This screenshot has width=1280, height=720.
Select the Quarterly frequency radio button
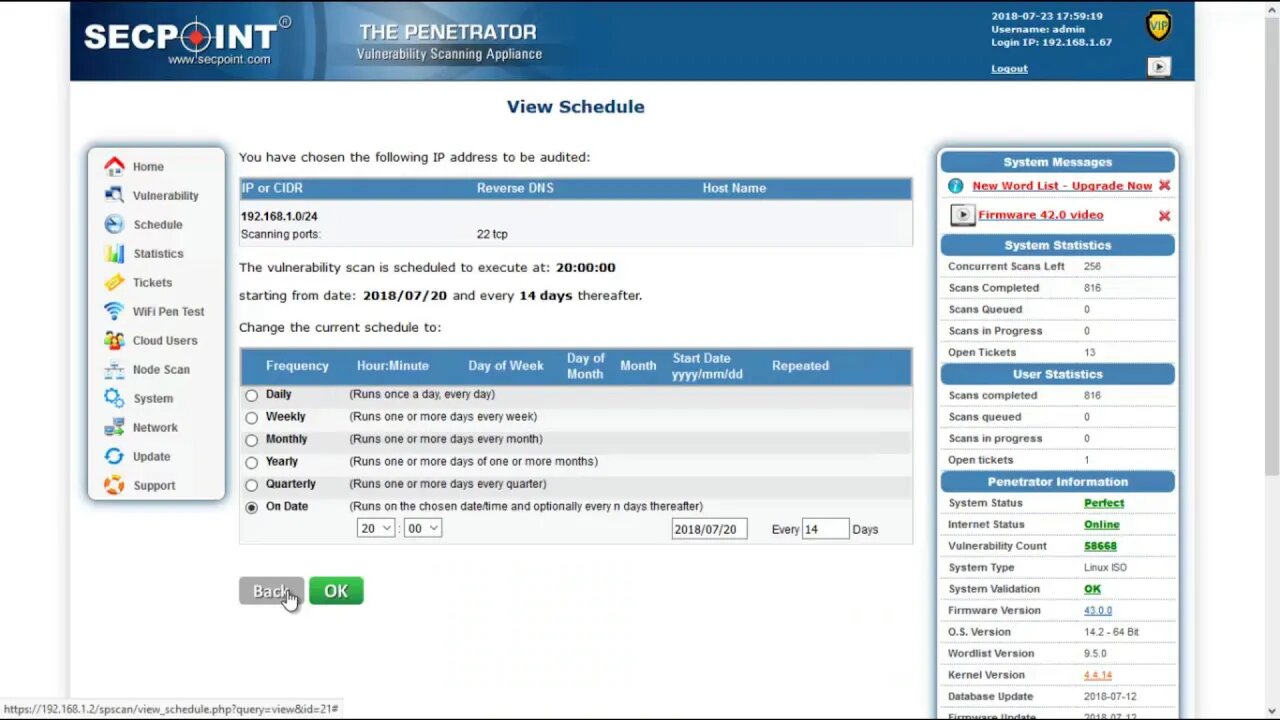click(x=251, y=485)
